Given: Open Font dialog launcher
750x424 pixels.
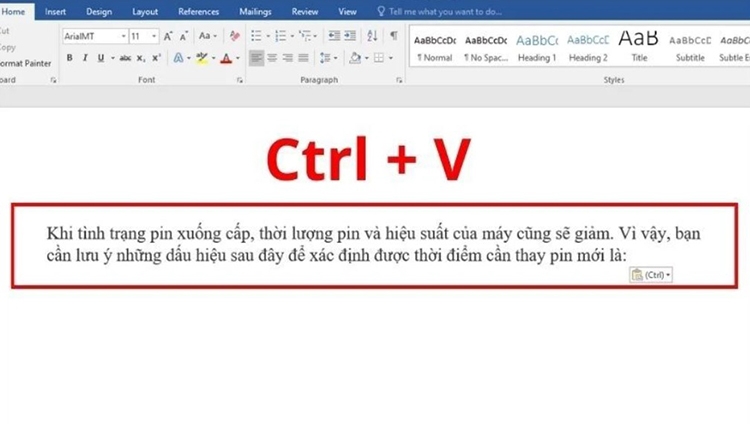Looking at the screenshot, I should point(240,80).
